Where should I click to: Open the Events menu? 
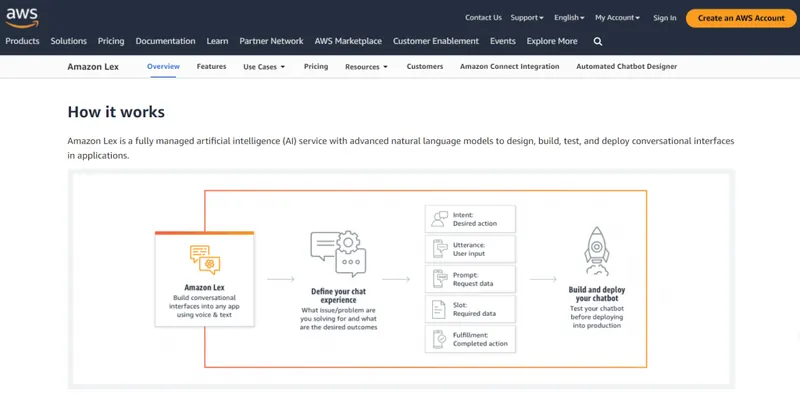[x=503, y=41]
